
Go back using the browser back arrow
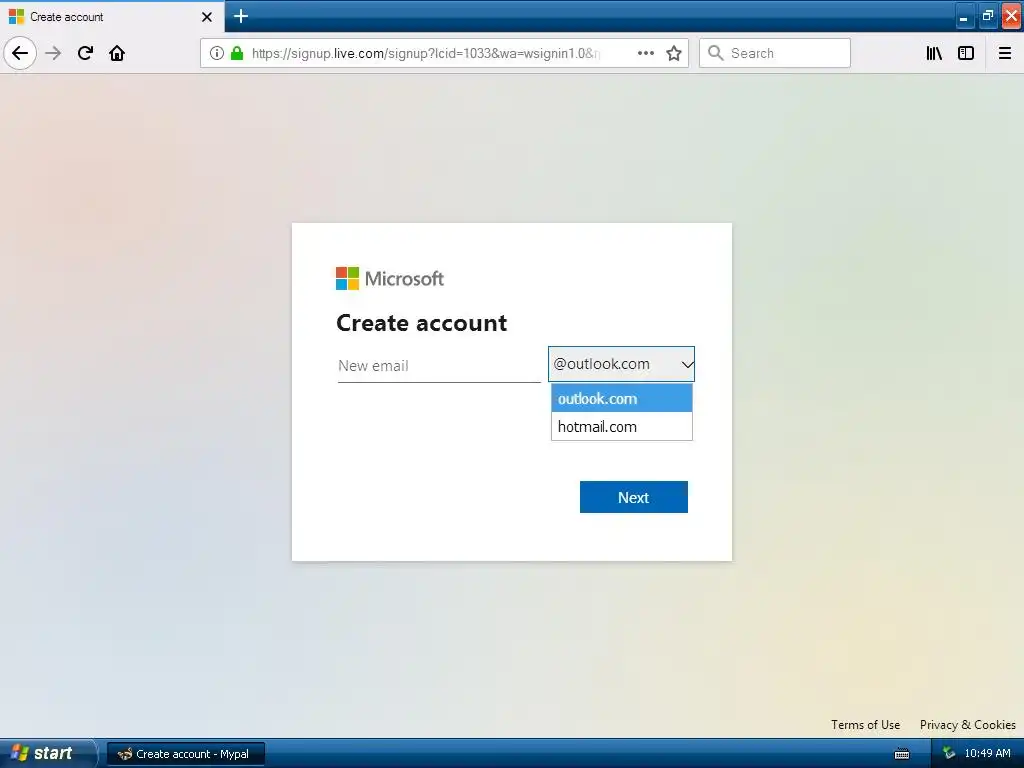pos(20,53)
